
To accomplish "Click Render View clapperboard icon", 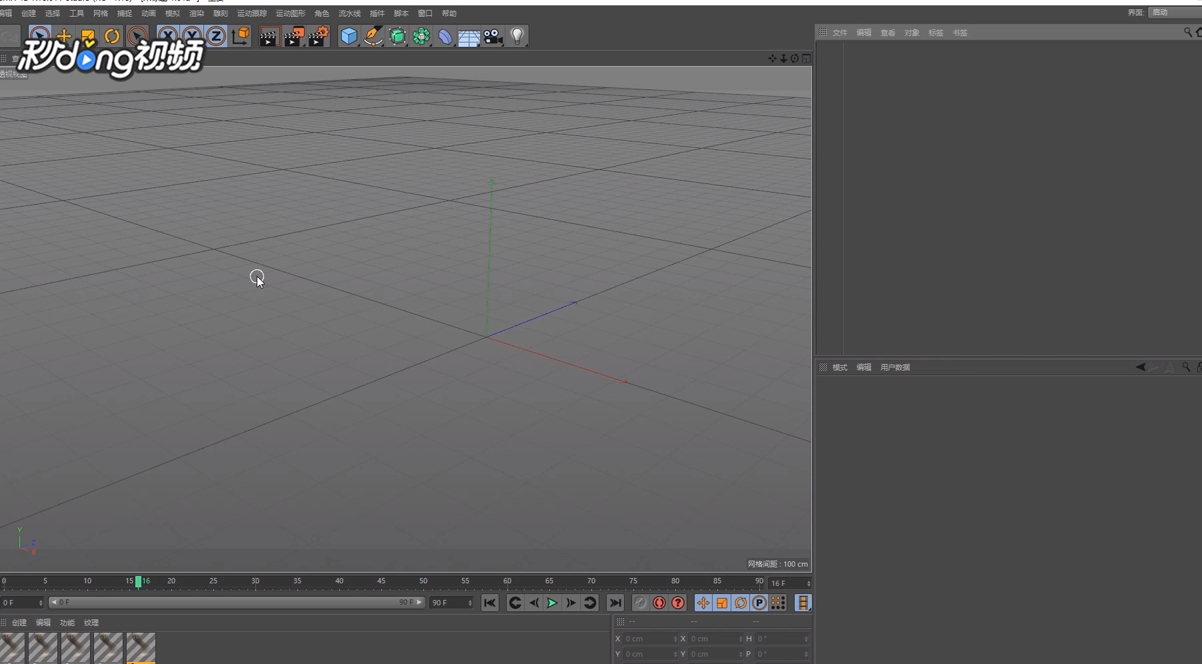I will 268,37.
